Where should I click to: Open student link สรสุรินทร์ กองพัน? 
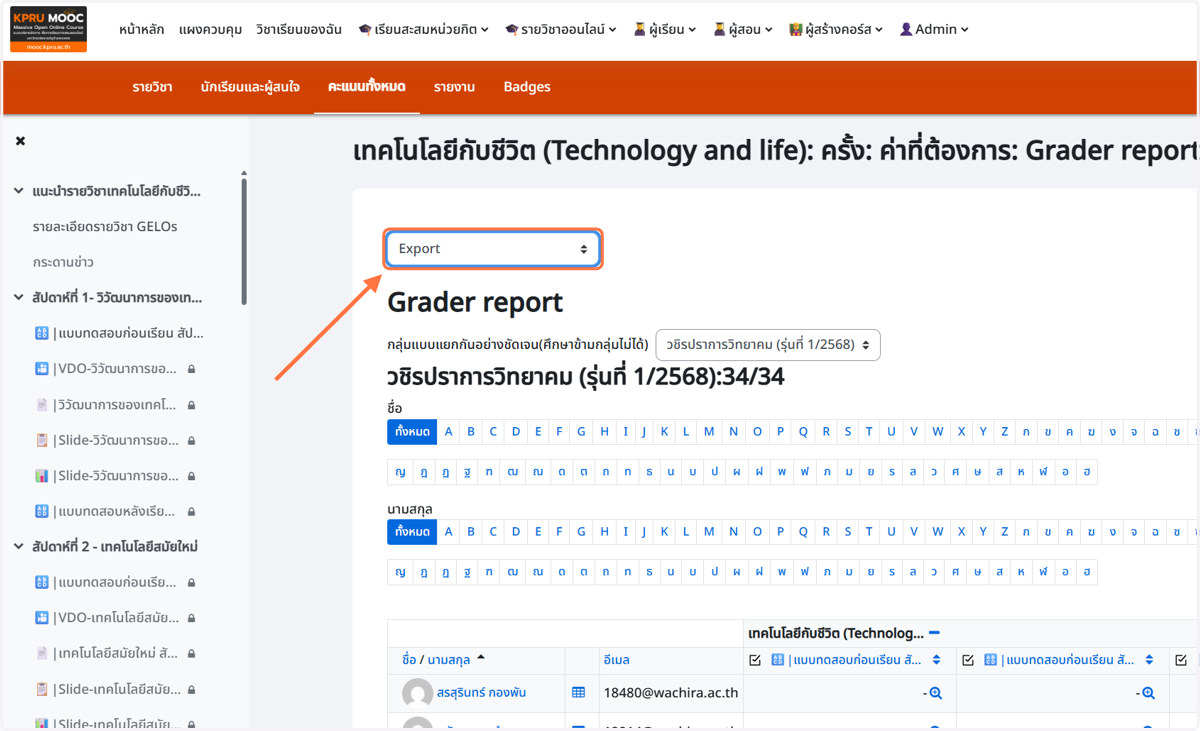(481, 692)
